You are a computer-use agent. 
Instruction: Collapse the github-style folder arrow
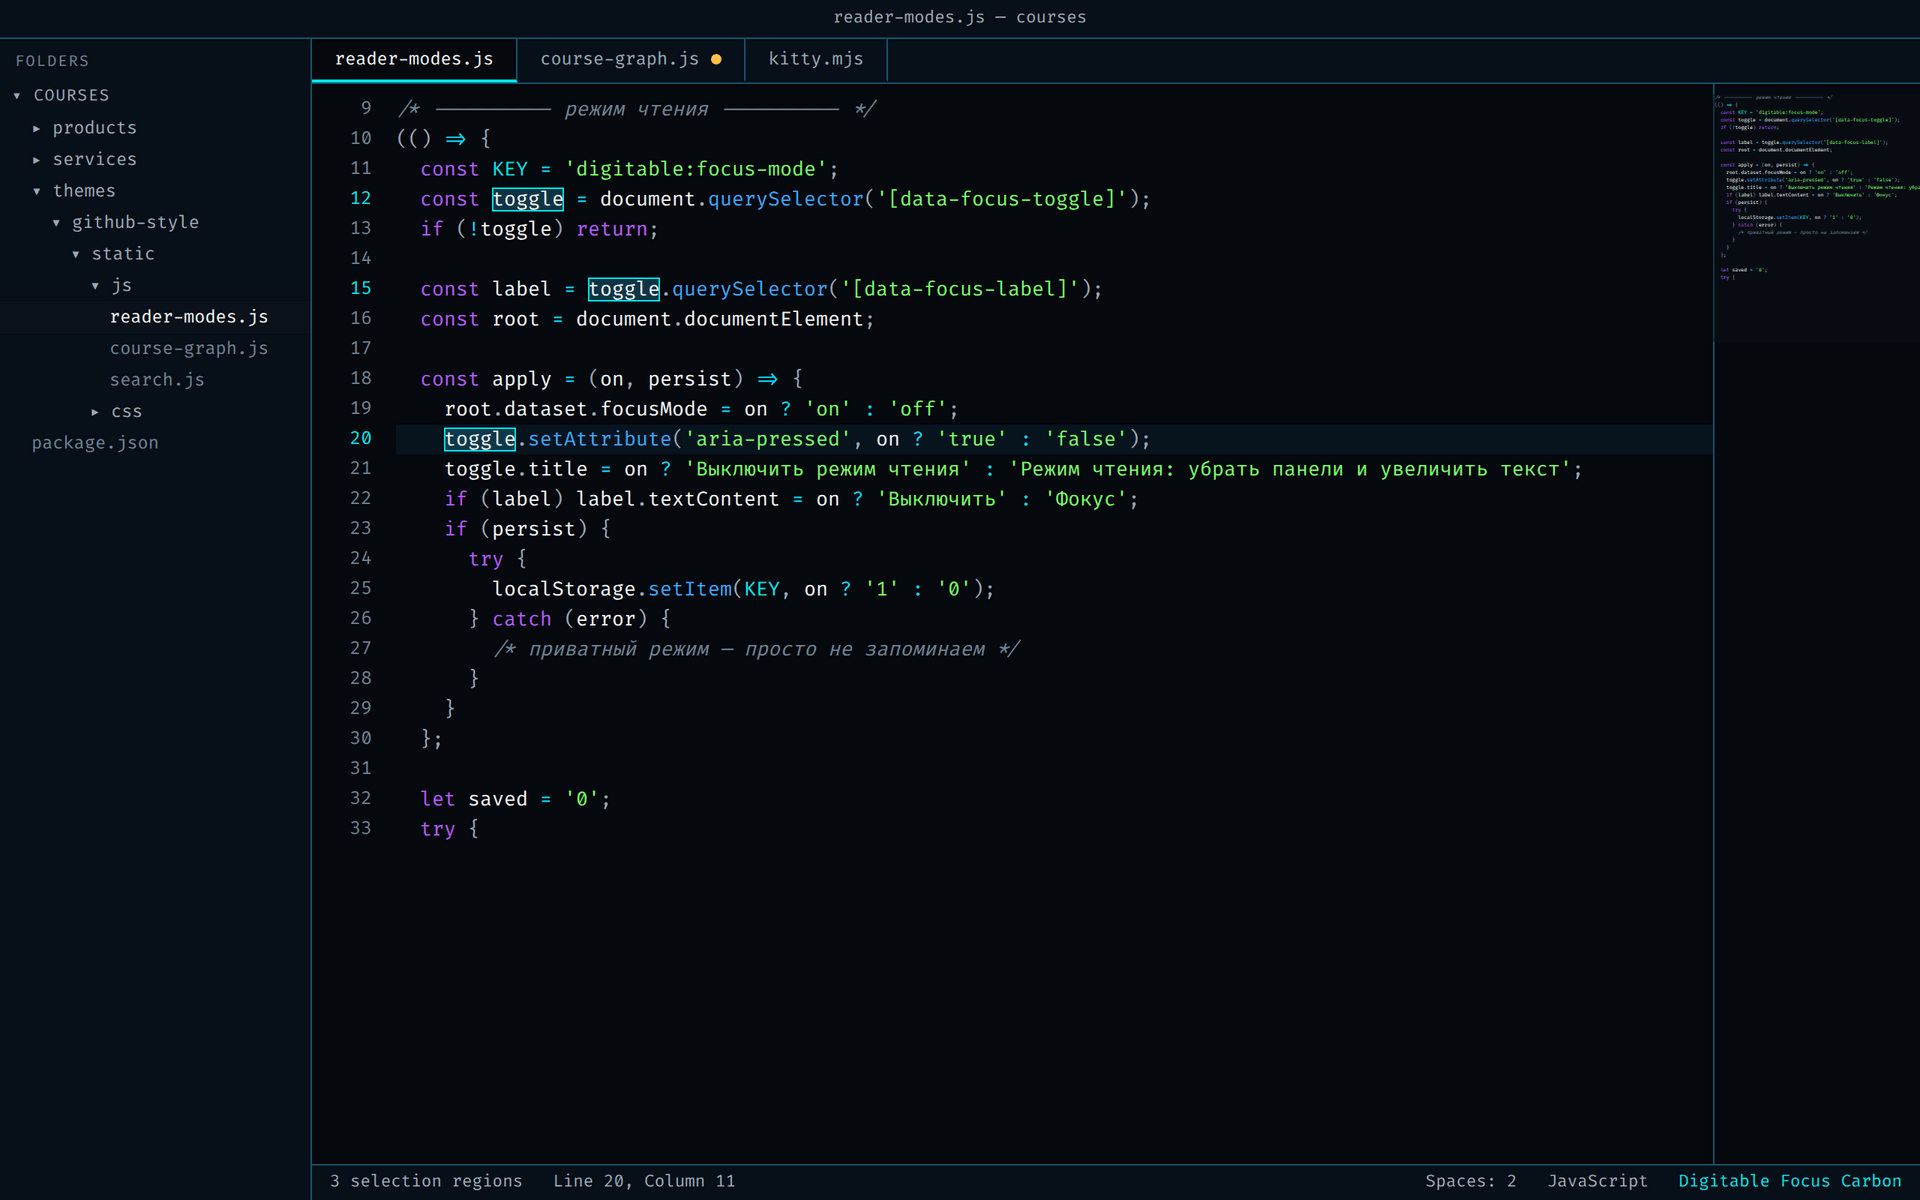(x=56, y=223)
